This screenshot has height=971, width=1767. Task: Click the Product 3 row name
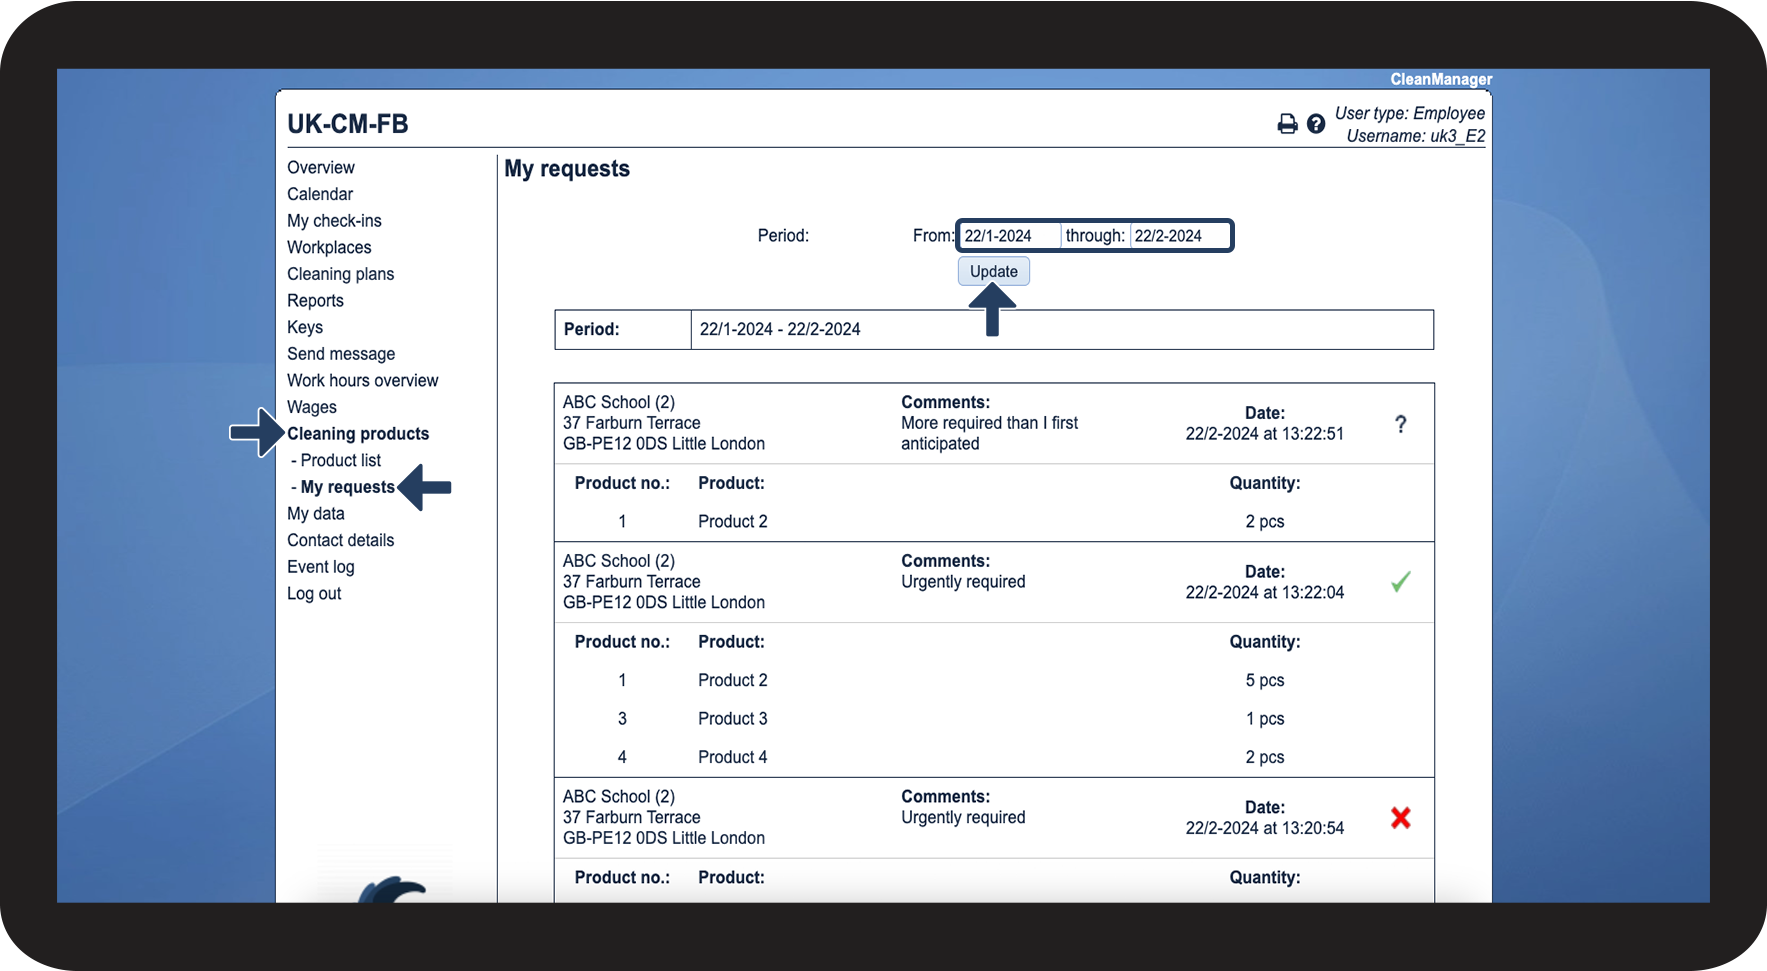733,719
